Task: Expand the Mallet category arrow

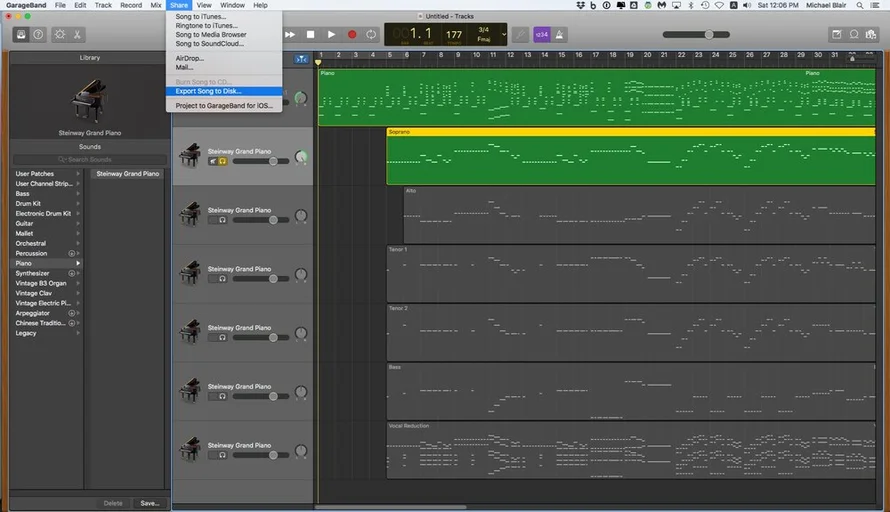Action: click(x=78, y=233)
